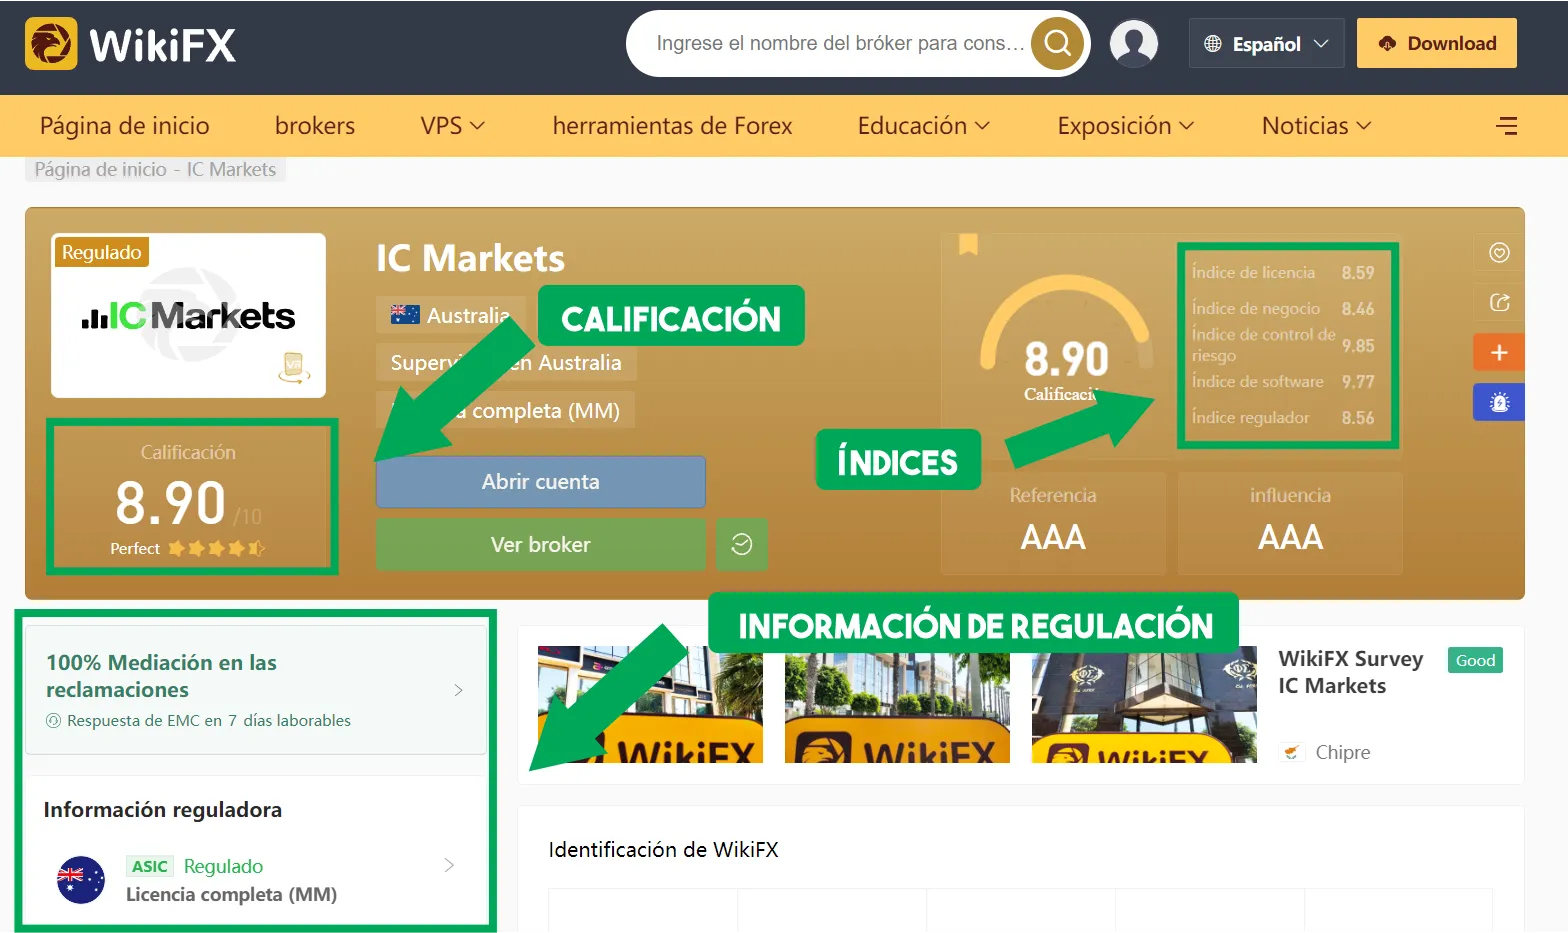Expand the Educación menu
Image resolution: width=1568 pixels, height=933 pixels.
923,126
